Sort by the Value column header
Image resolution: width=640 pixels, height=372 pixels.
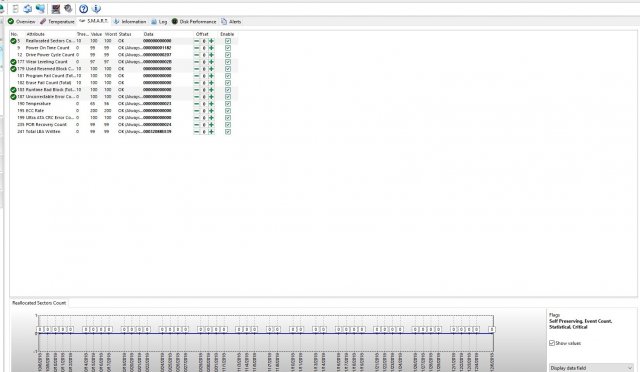click(96, 34)
